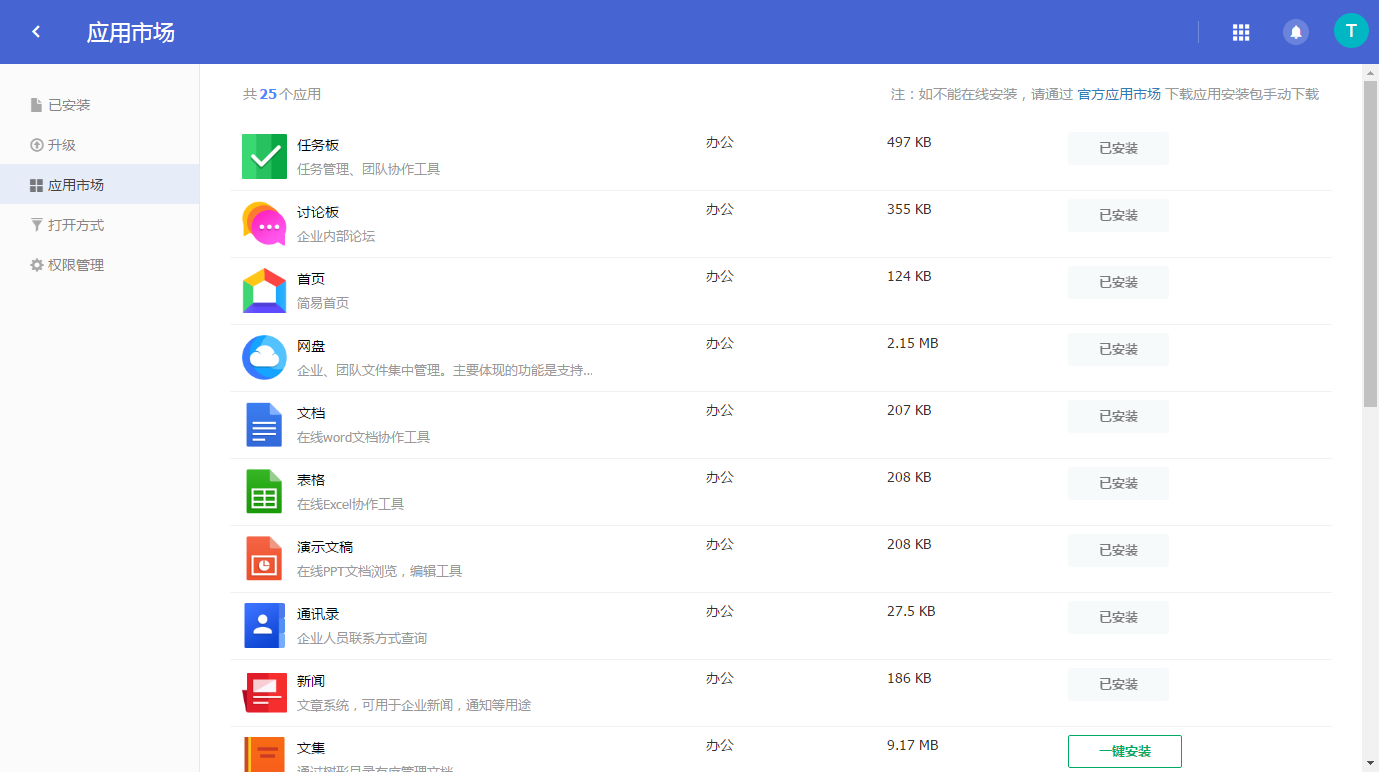Click 已安装 button for 网盘
This screenshot has height=772, width=1379.
click(x=1118, y=349)
